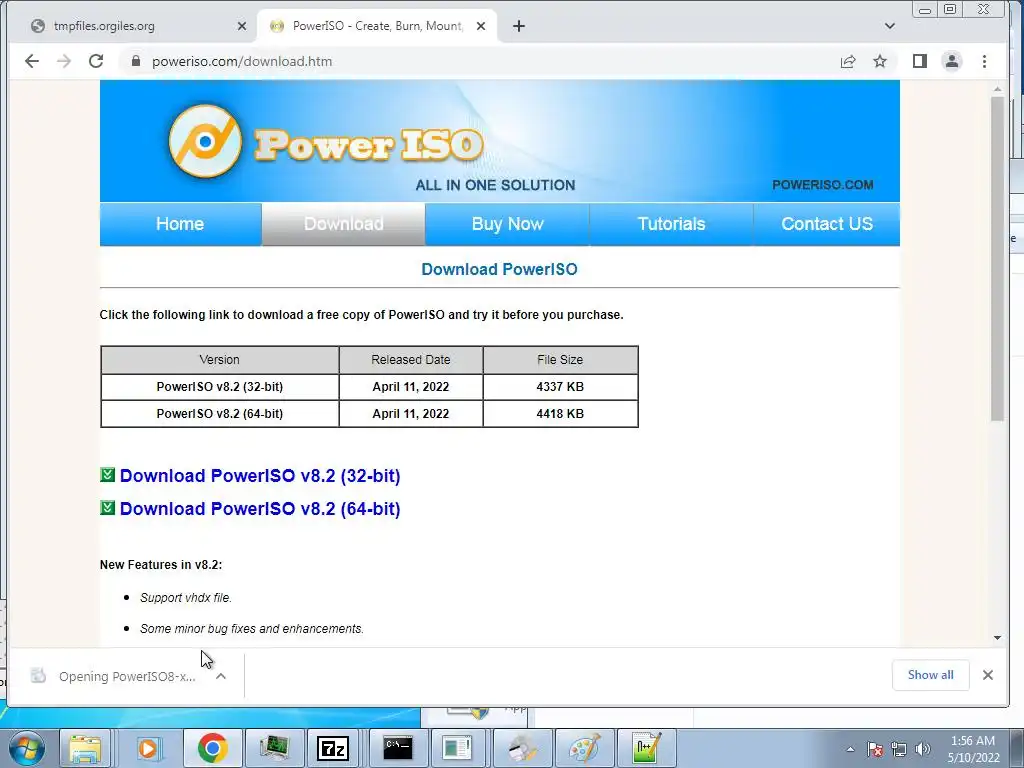Screen dimensions: 1024x768
Task: Click the scrollbar down arrow
Action: click(x=997, y=638)
